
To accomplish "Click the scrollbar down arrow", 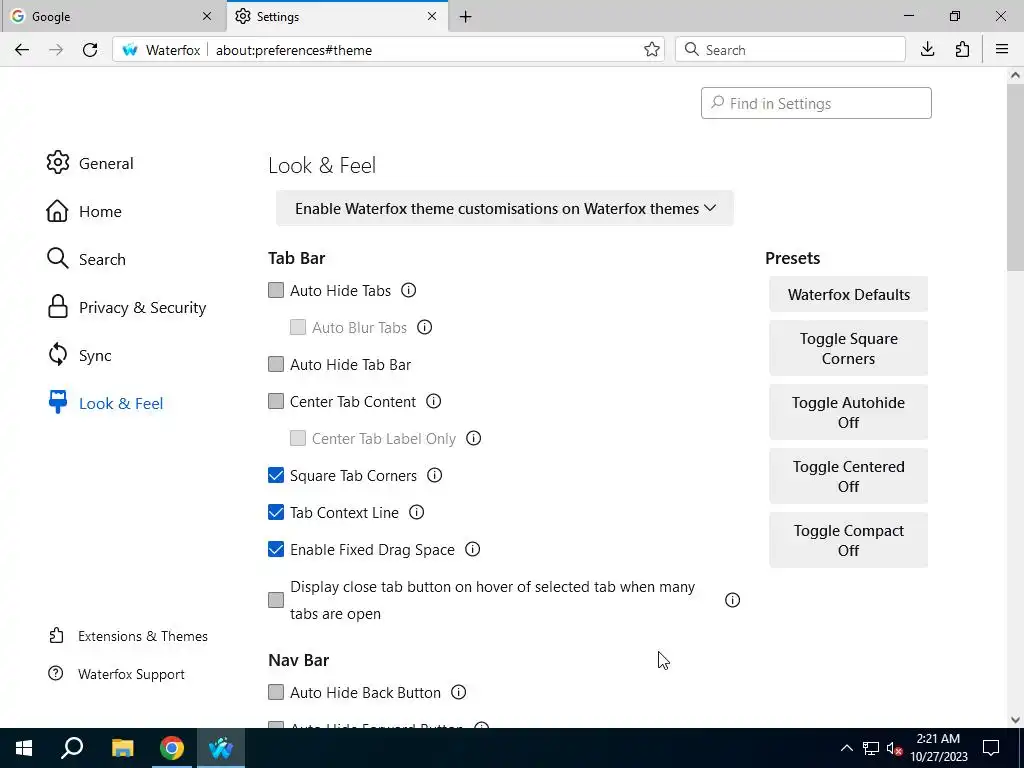I will click(1015, 720).
